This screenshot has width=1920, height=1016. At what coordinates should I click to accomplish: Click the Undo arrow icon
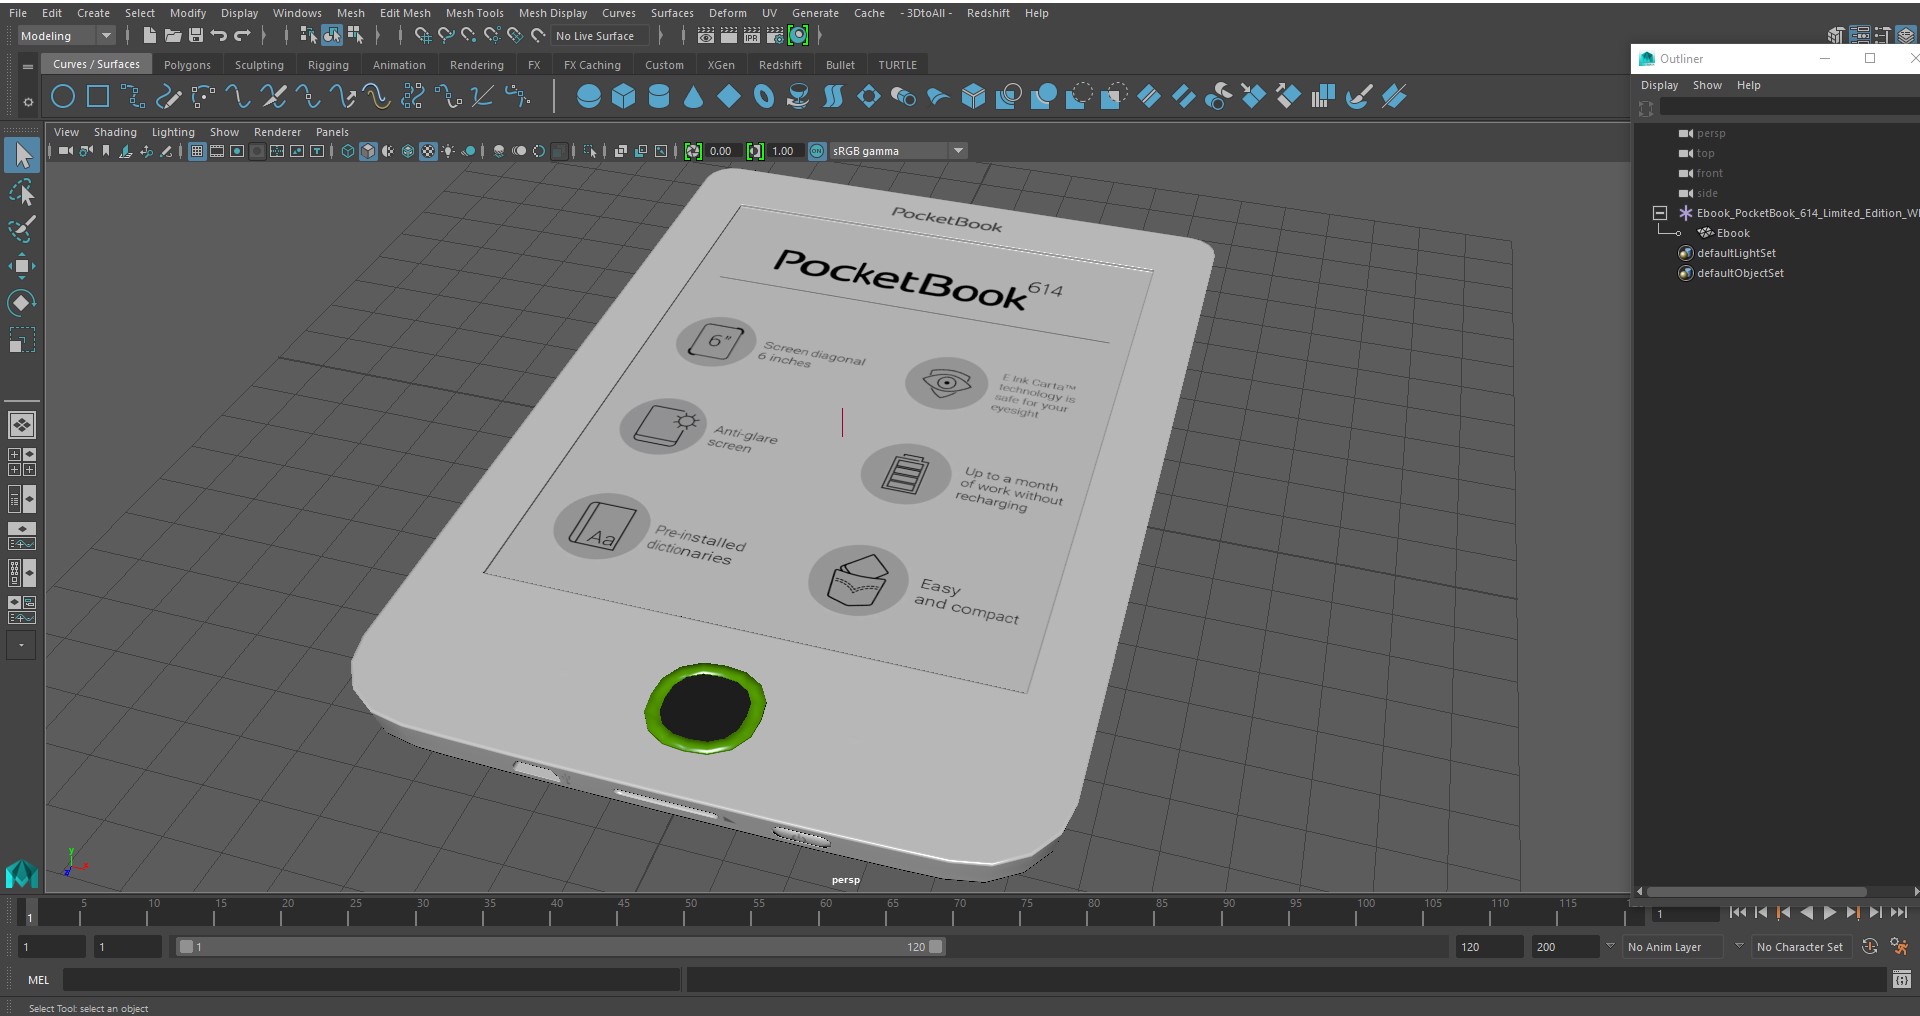pos(219,36)
